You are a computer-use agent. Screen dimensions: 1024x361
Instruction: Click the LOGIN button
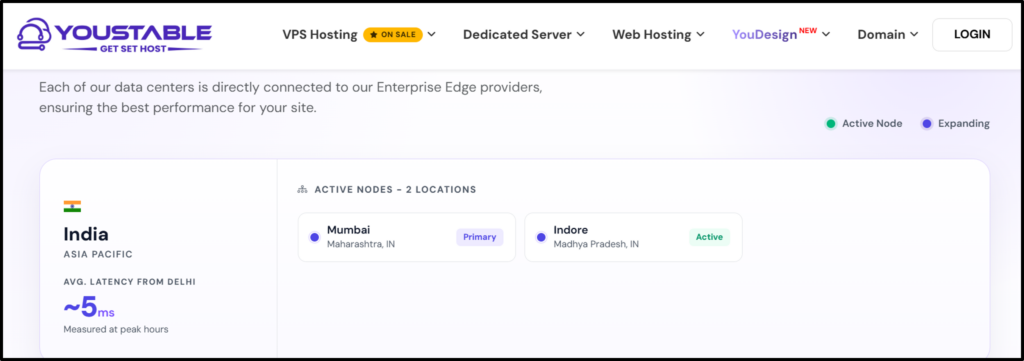(x=972, y=35)
